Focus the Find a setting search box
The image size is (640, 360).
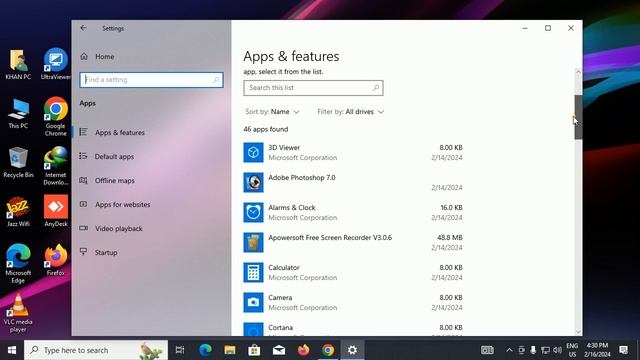pyautogui.click(x=151, y=80)
